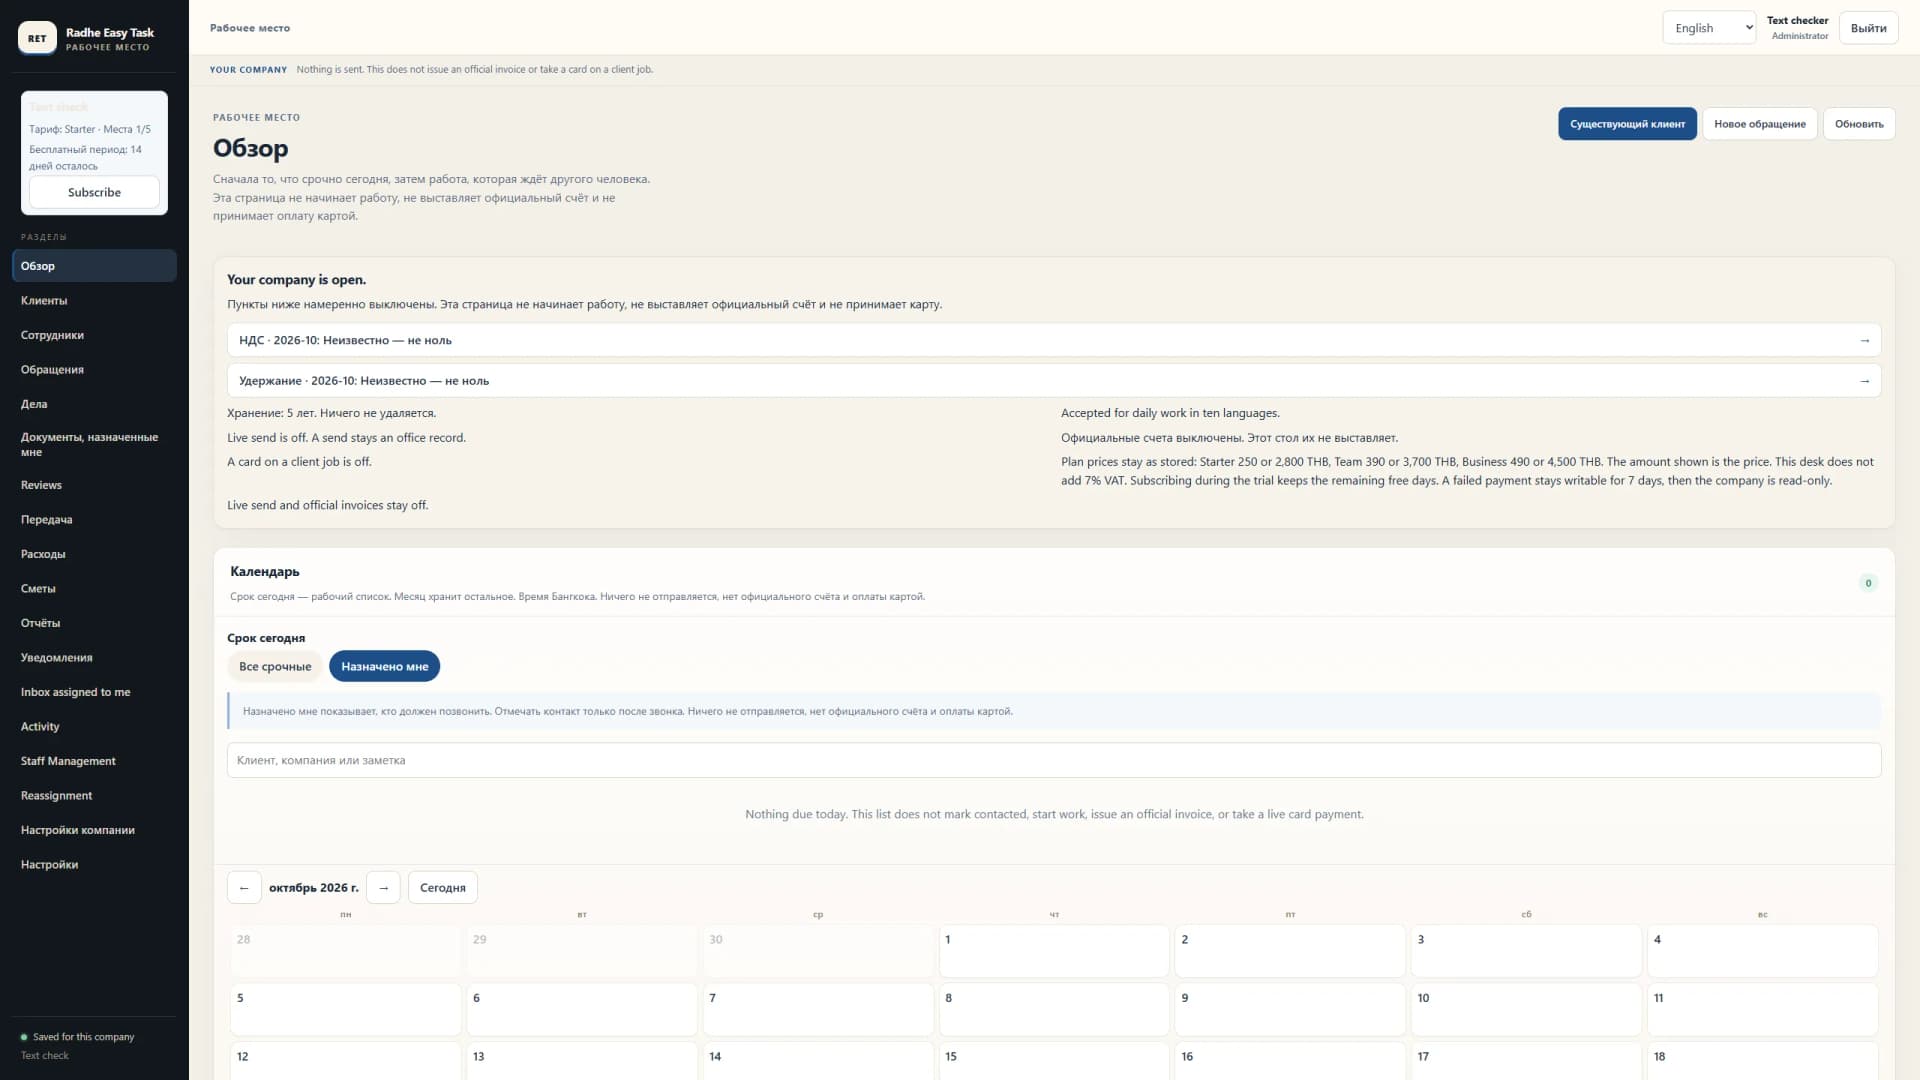Open Обзор in the sidebar

click(x=94, y=266)
